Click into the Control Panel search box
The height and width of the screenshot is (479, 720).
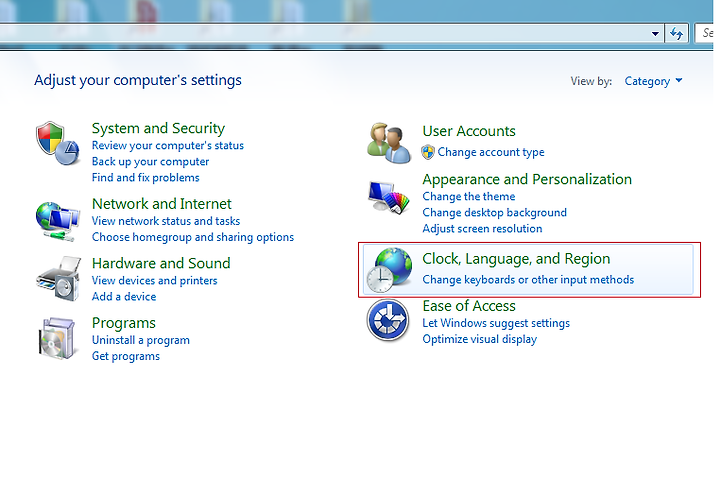[x=705, y=33]
